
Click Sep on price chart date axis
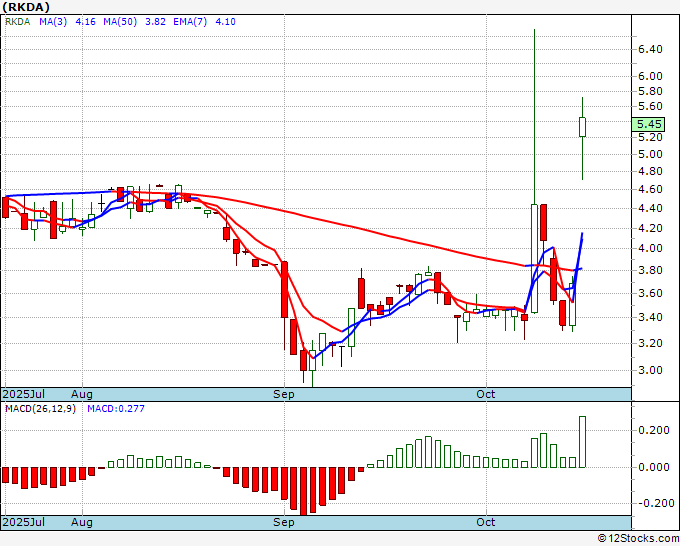pyautogui.click(x=284, y=394)
